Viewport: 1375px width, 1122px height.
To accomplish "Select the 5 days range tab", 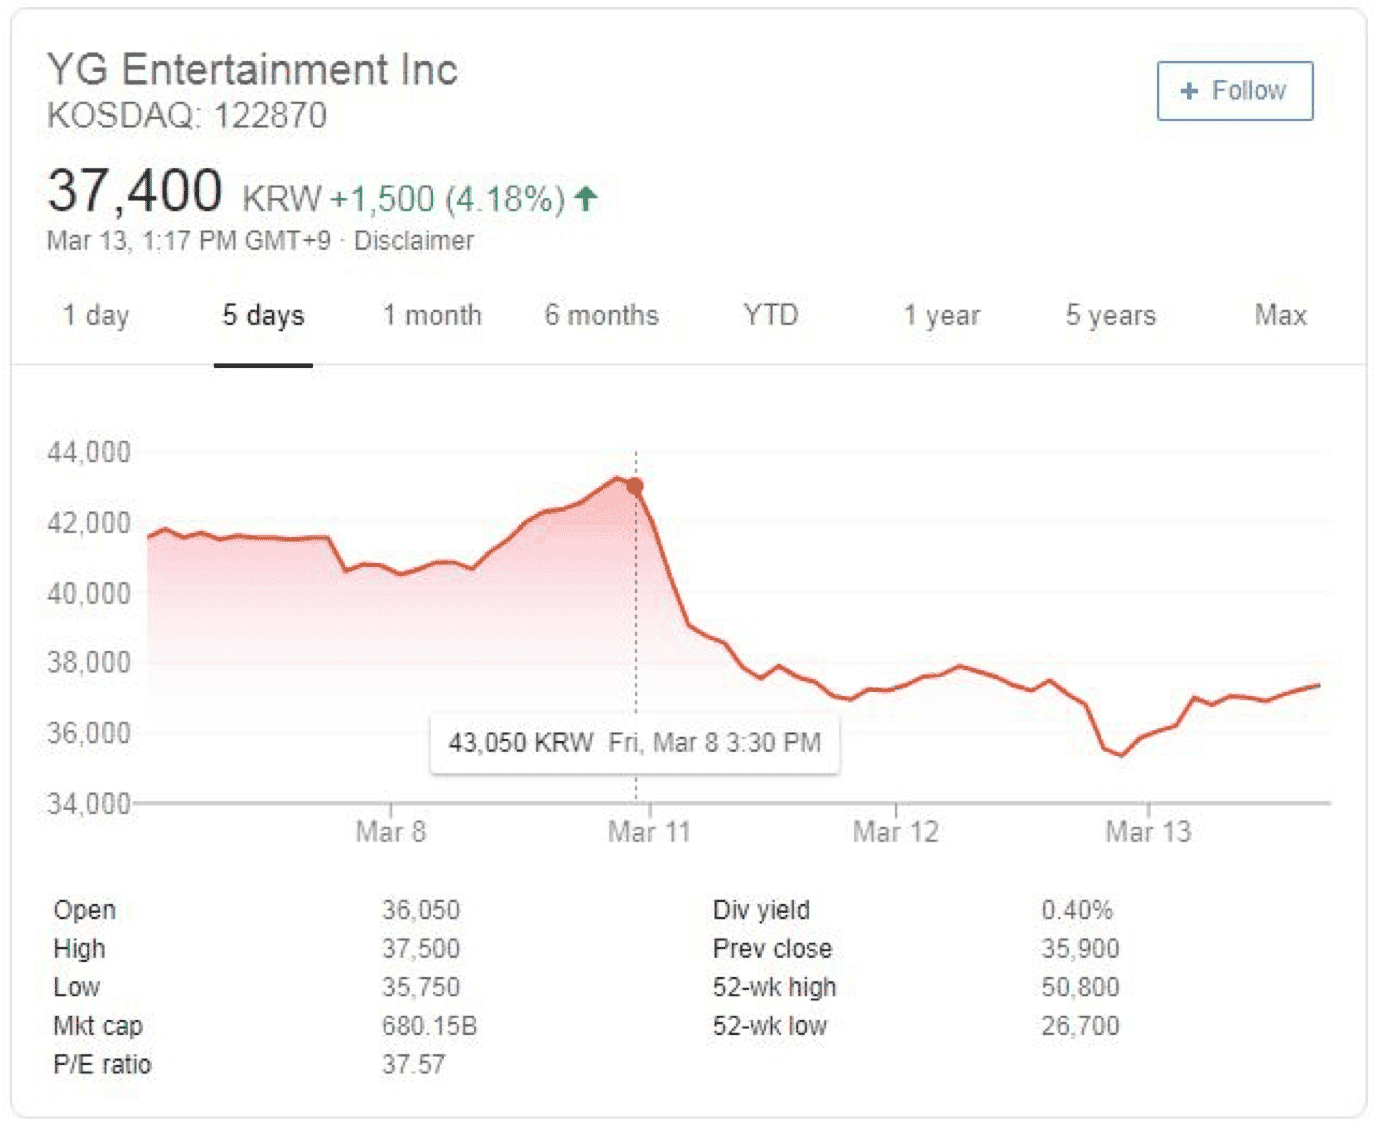I will [x=263, y=315].
